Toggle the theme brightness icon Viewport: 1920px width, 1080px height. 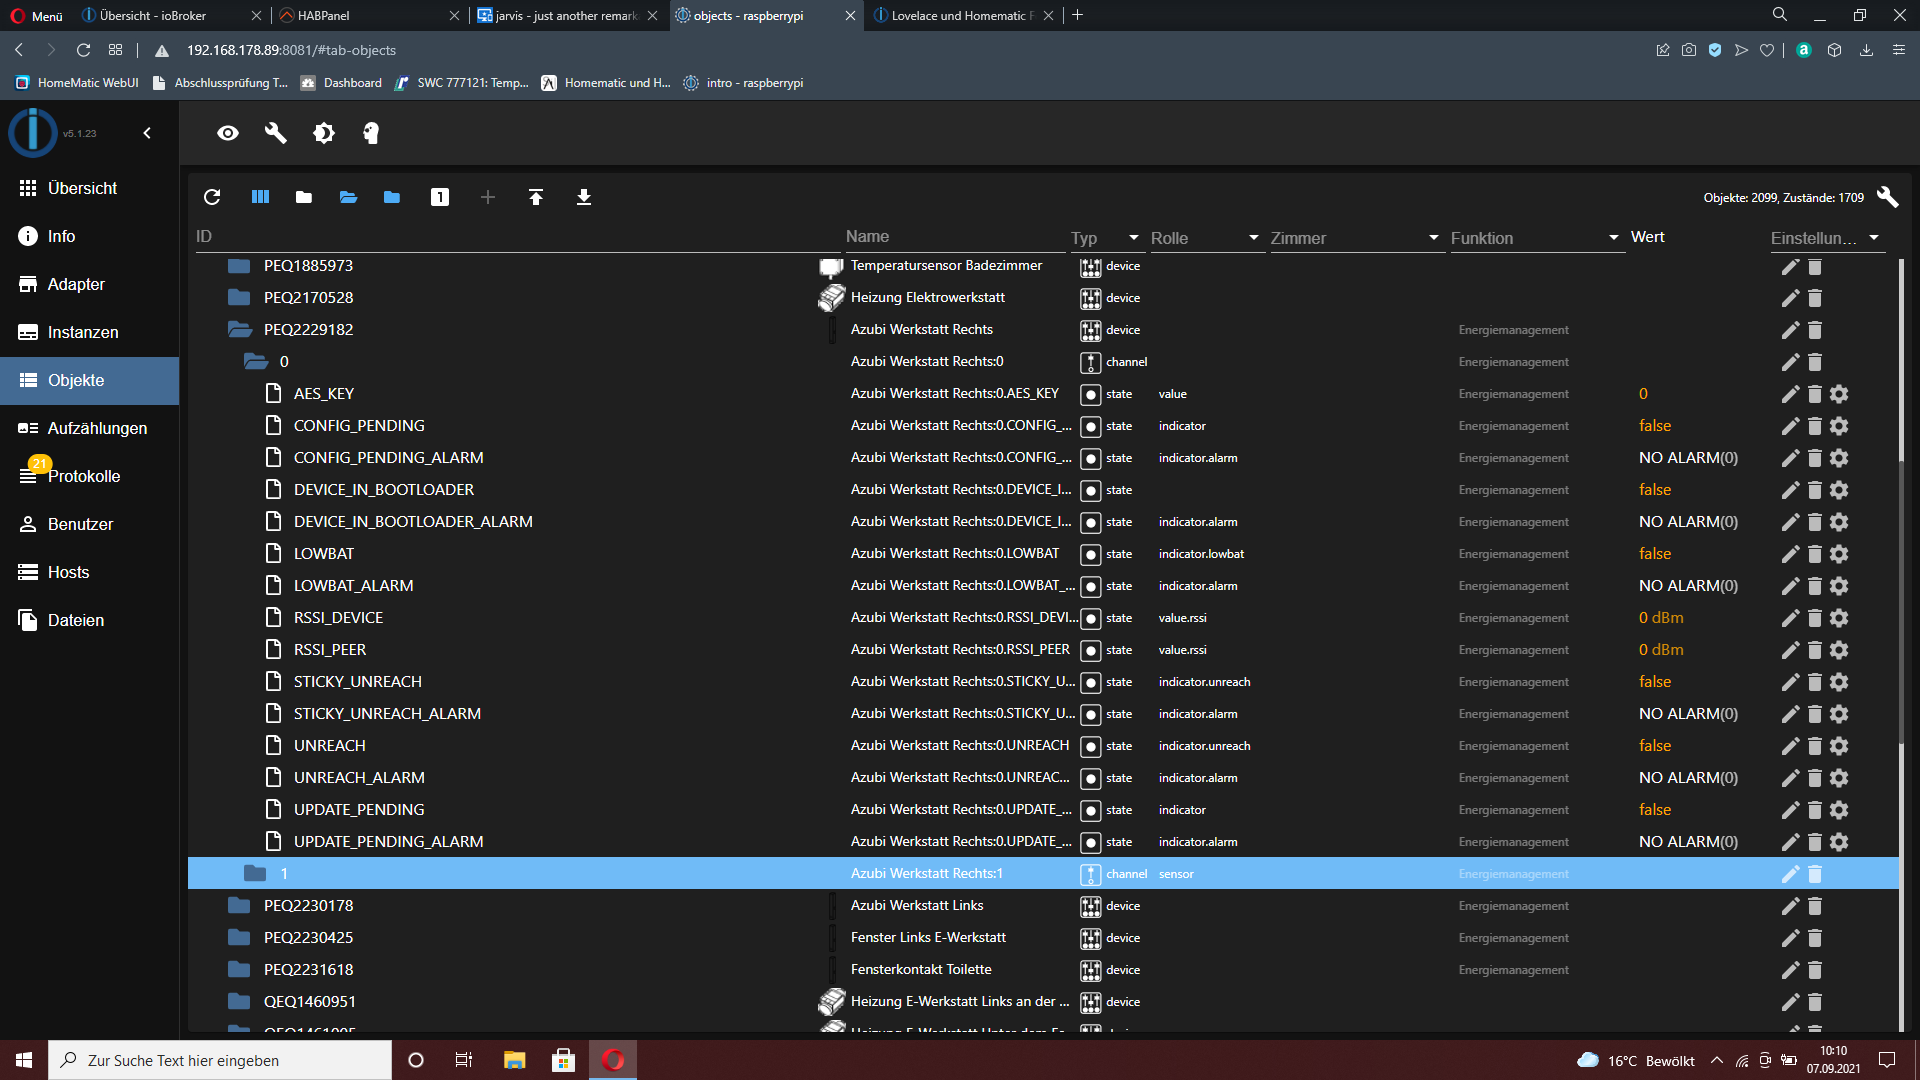point(324,133)
